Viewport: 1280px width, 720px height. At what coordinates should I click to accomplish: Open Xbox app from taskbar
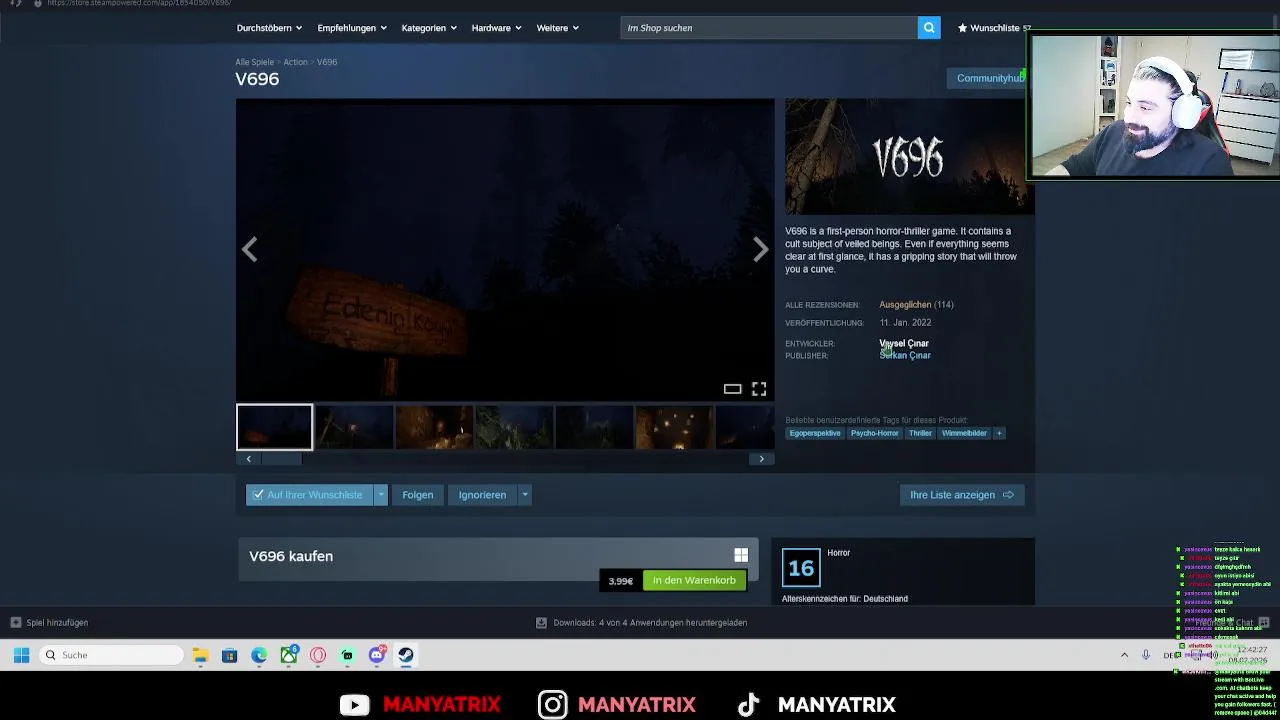[289, 655]
